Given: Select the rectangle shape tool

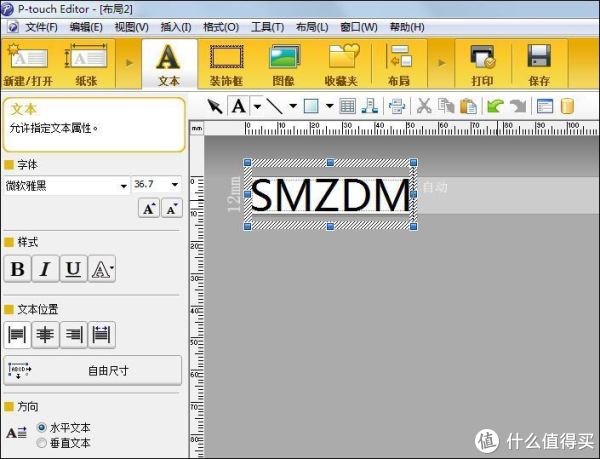Looking at the screenshot, I should coord(311,106).
